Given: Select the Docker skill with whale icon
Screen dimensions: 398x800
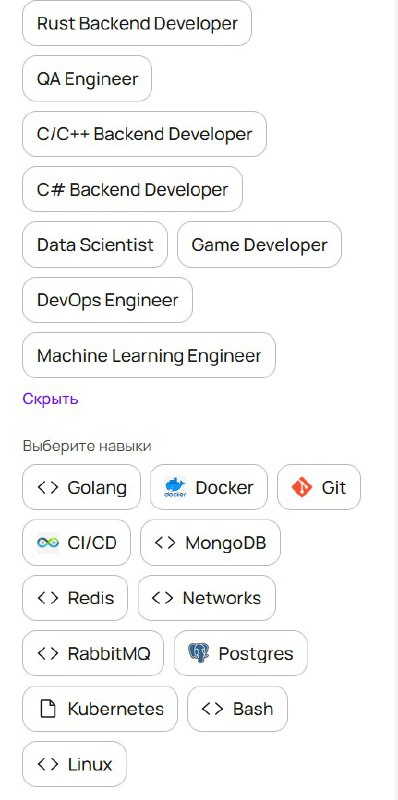Looking at the screenshot, I should click(209, 487).
